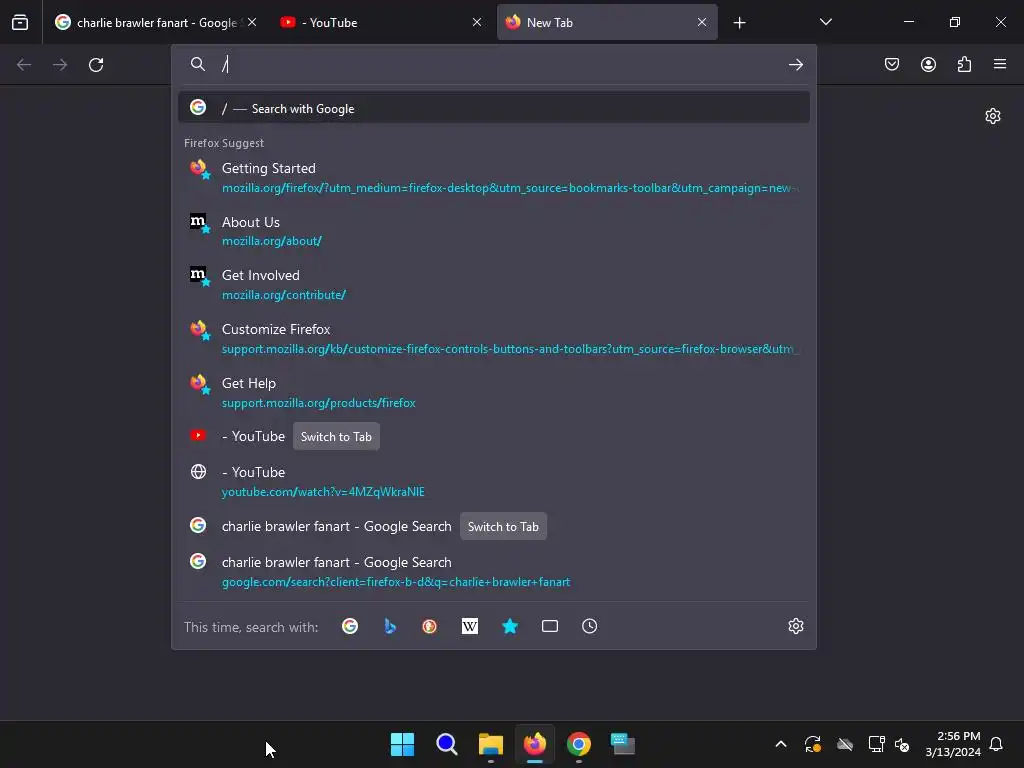Click the muted volume tray icon
The height and width of the screenshot is (768, 1024).
pyautogui.click(x=902, y=744)
